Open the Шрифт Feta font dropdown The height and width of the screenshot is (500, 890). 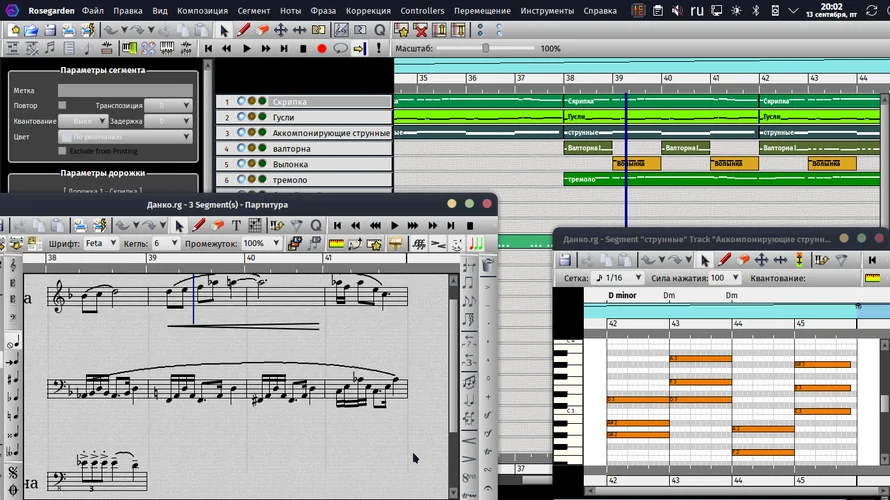101,243
